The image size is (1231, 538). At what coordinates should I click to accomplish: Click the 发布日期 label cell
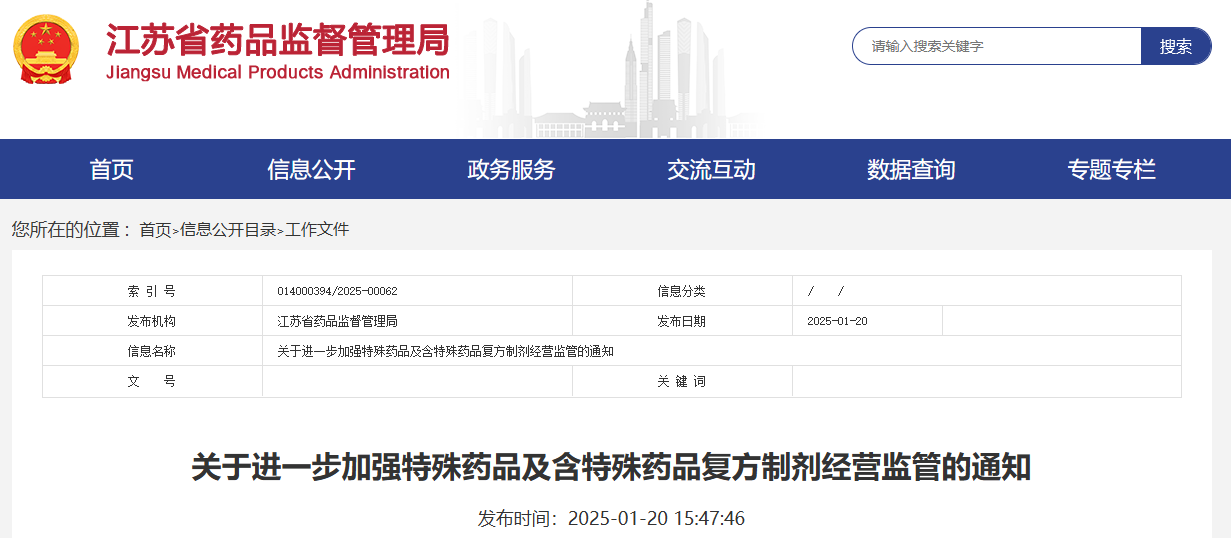682,321
